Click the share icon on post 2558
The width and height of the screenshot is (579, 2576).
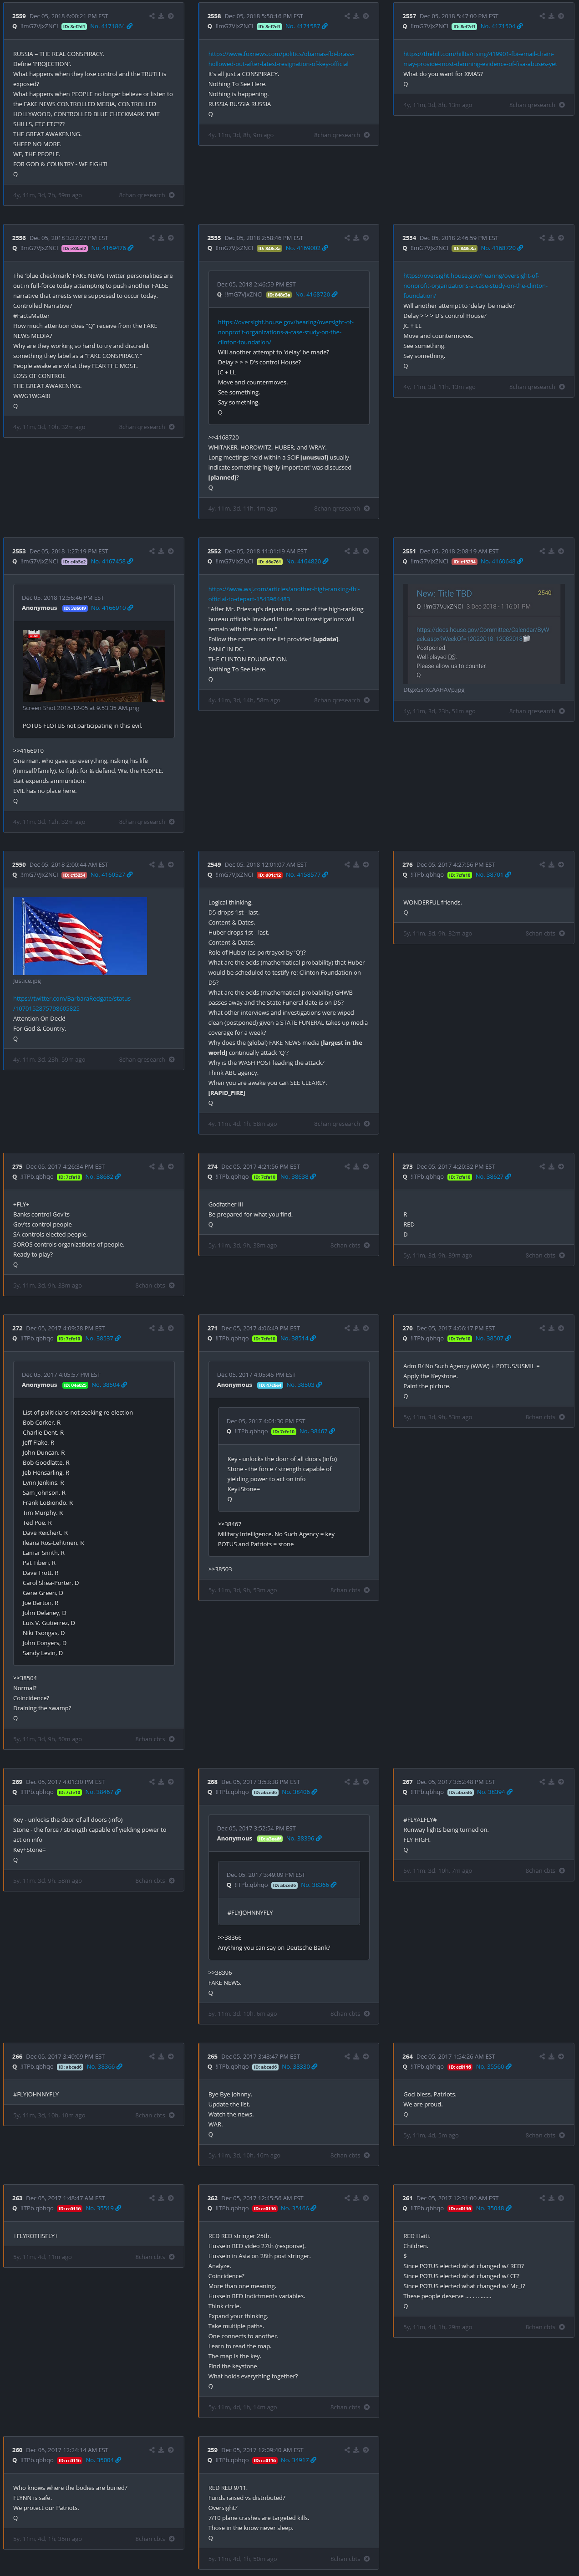pyautogui.click(x=346, y=16)
